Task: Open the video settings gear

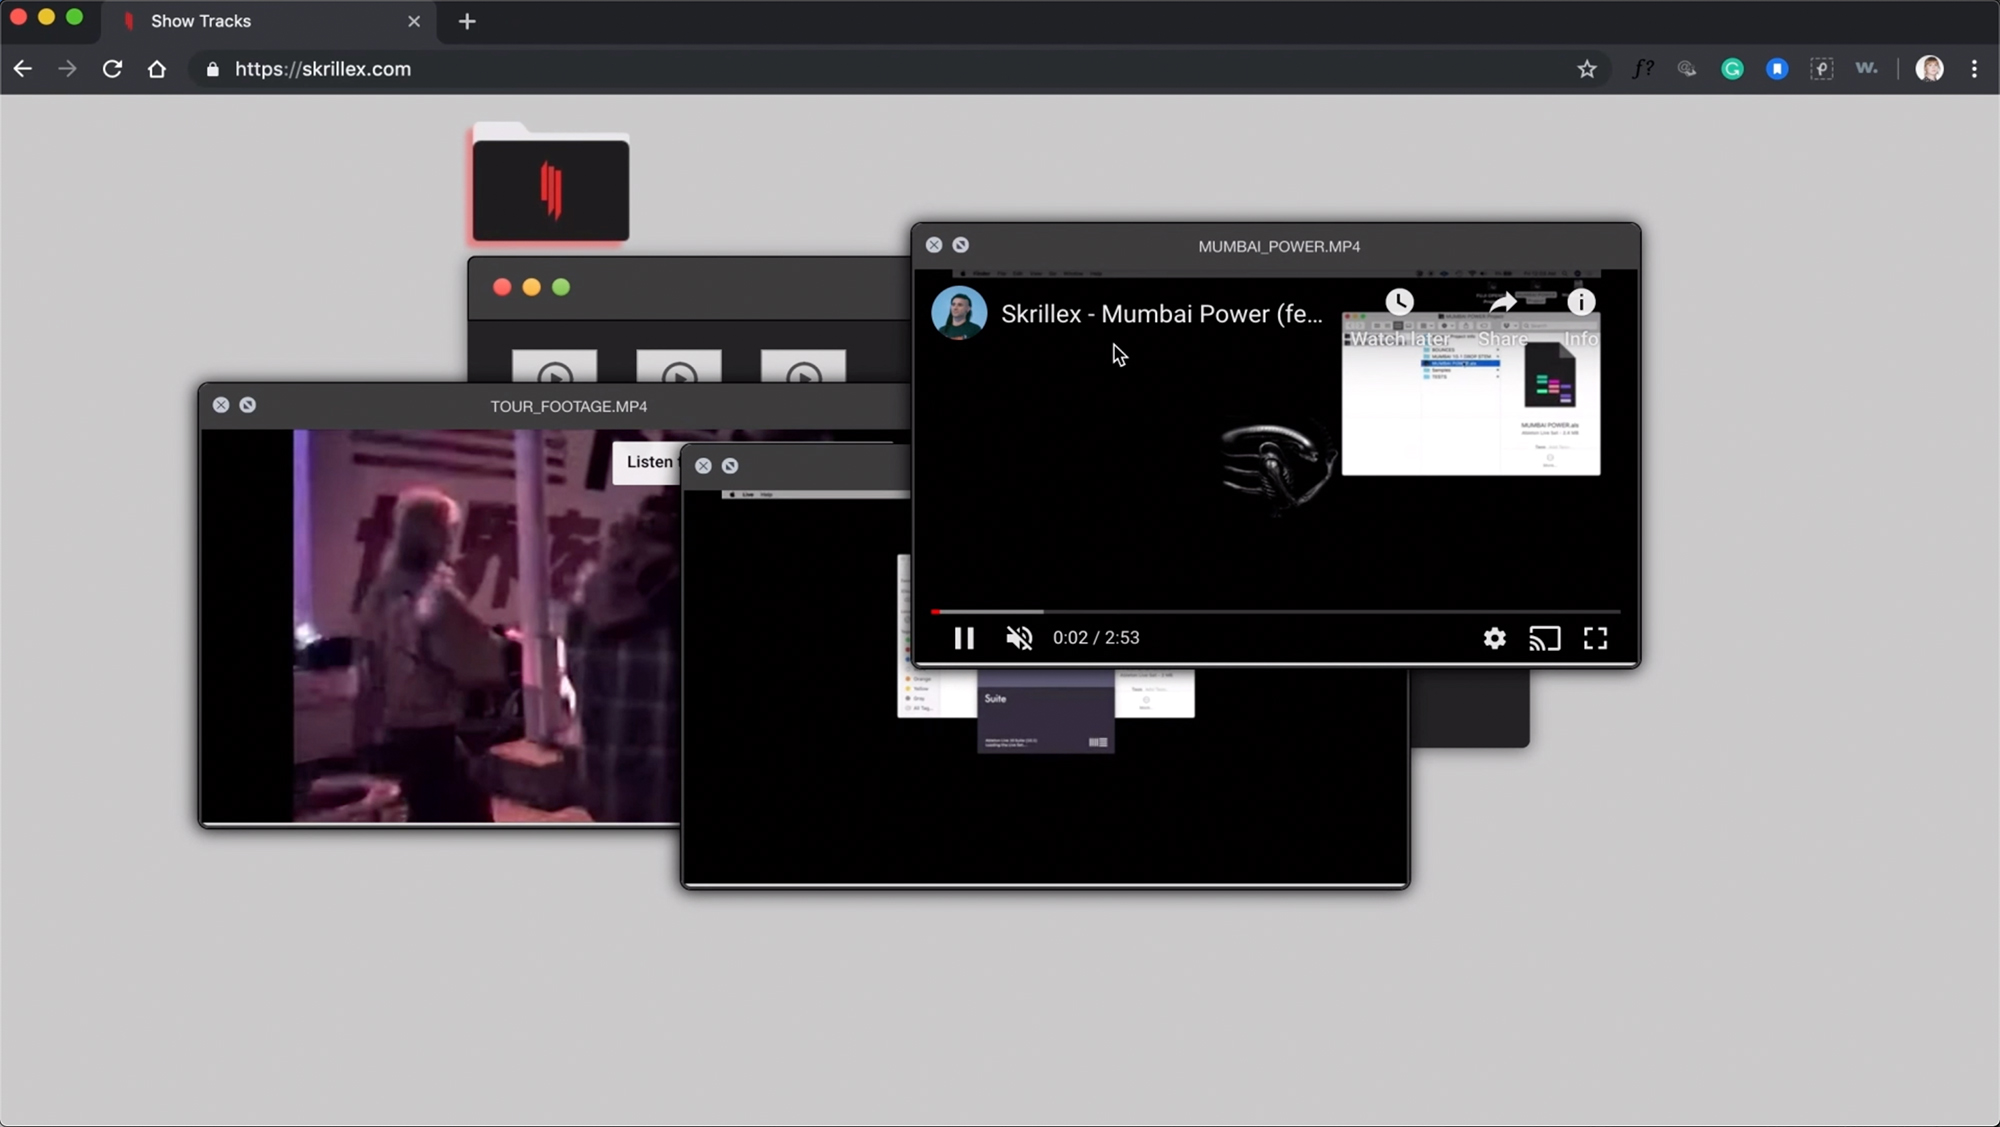Action: [x=1494, y=638]
